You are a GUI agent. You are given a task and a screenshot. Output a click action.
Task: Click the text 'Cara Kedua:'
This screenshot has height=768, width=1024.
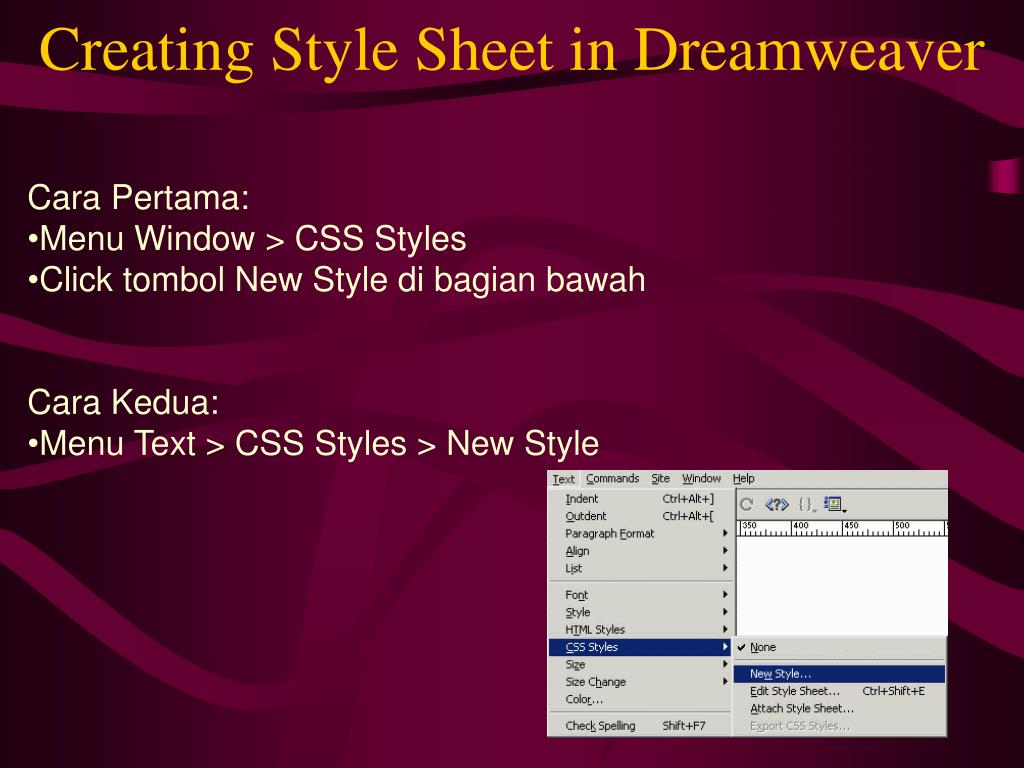pyautogui.click(x=123, y=402)
